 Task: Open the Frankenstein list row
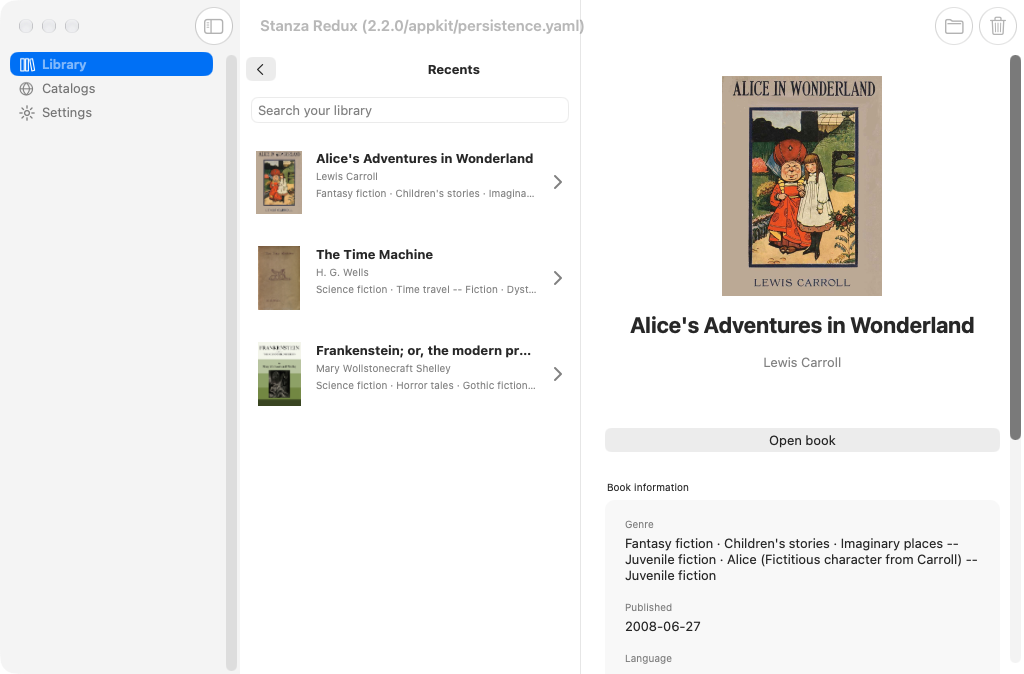[409, 374]
